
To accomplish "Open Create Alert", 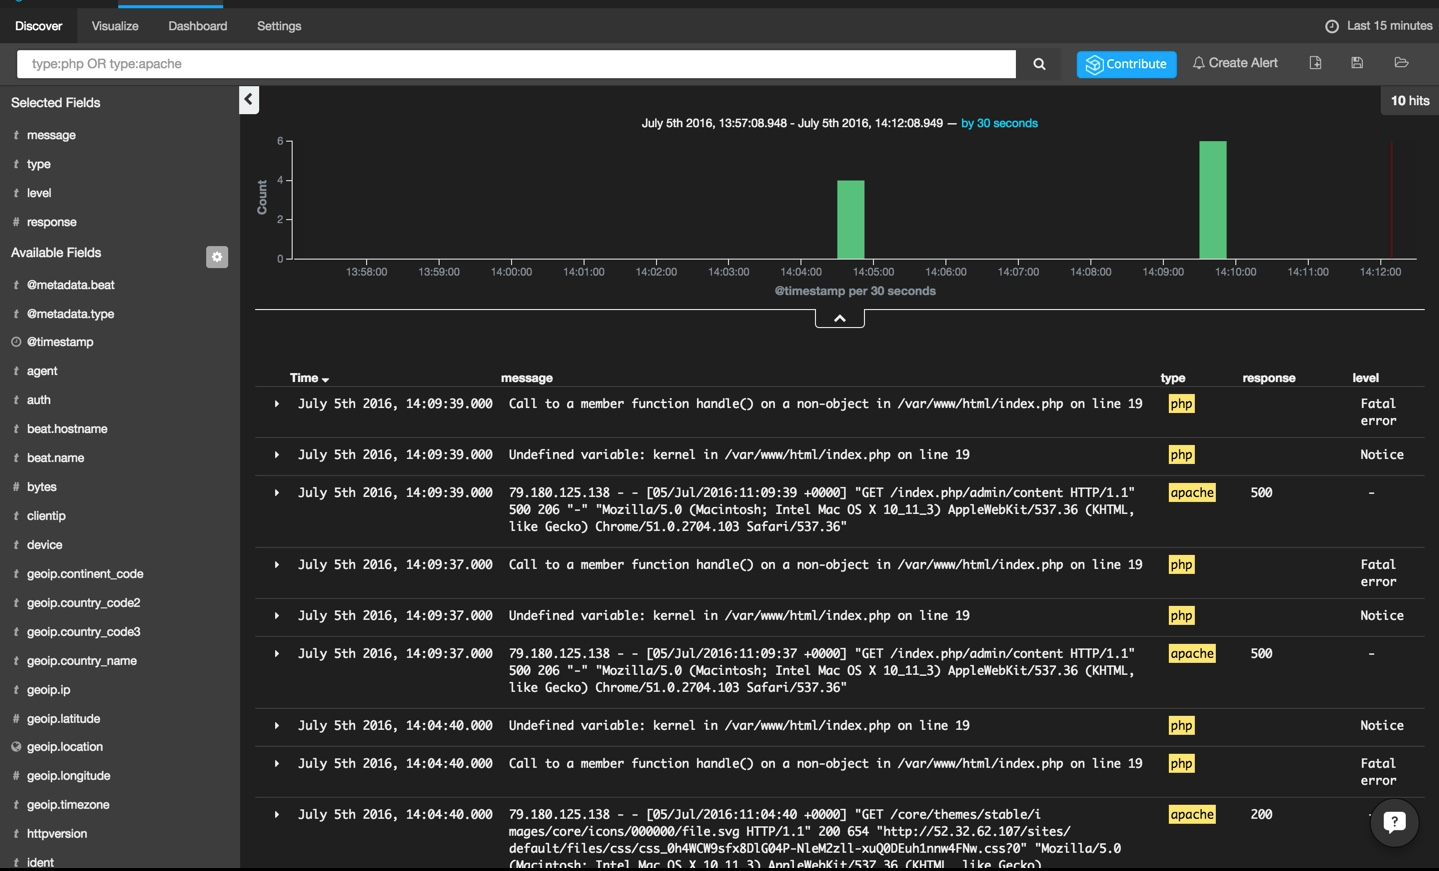I will pyautogui.click(x=1235, y=62).
